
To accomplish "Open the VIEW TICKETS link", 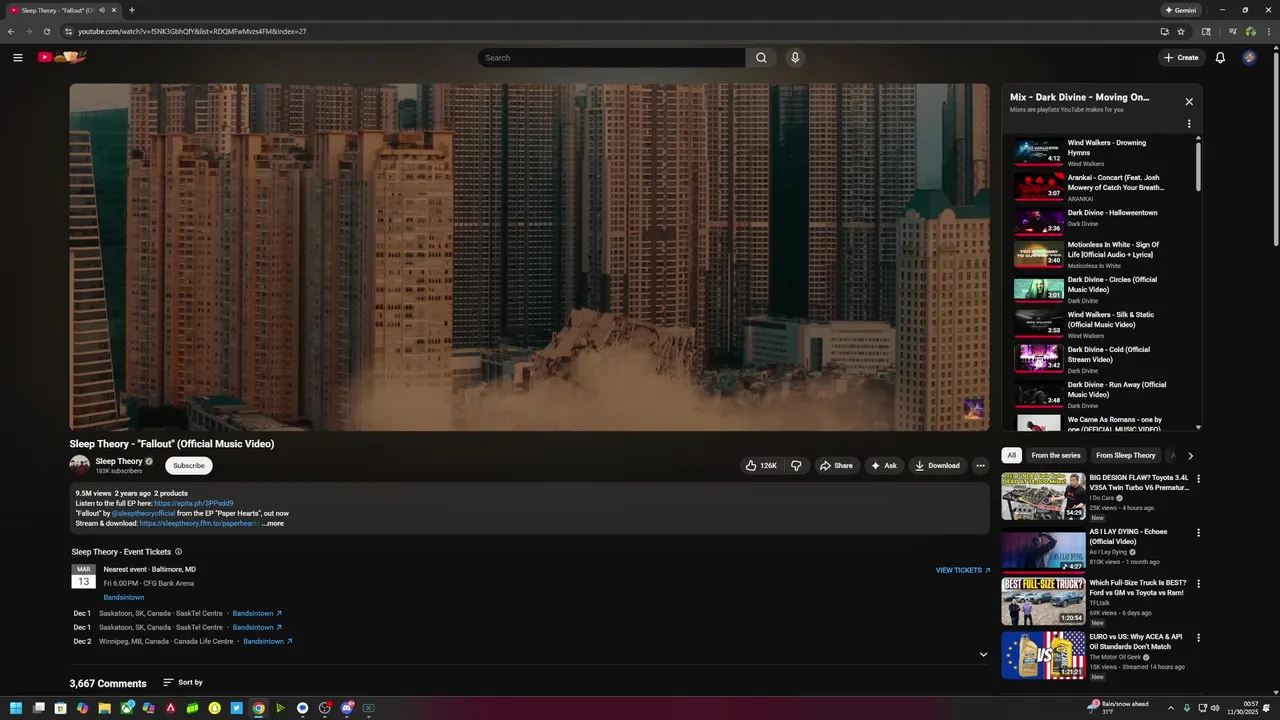I will pyautogui.click(x=963, y=570).
